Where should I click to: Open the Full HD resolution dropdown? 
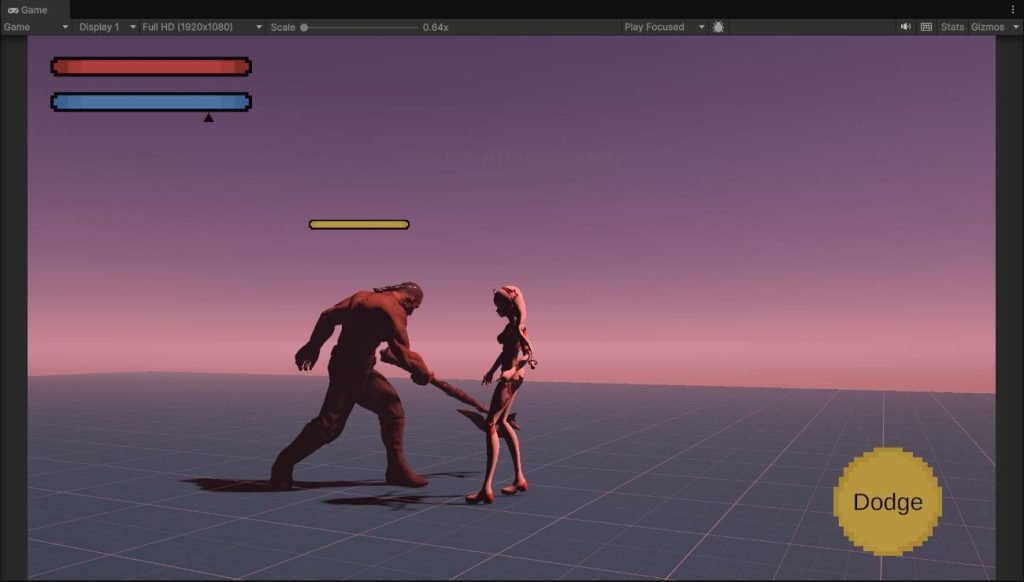202,27
